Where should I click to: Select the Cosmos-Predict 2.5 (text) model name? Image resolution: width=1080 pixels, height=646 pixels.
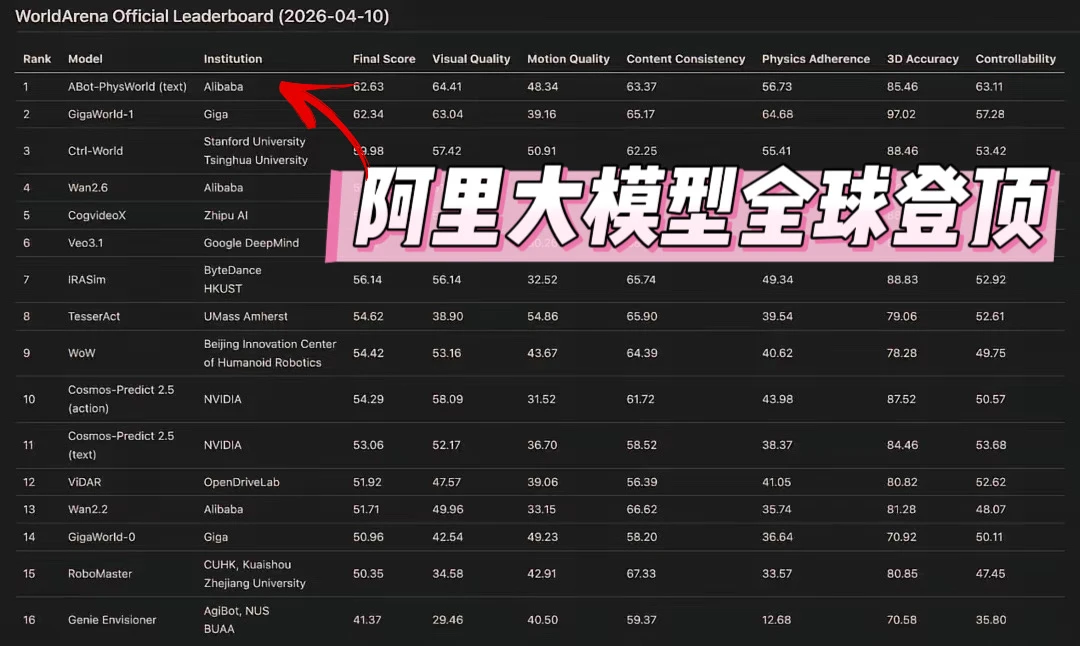pos(121,446)
